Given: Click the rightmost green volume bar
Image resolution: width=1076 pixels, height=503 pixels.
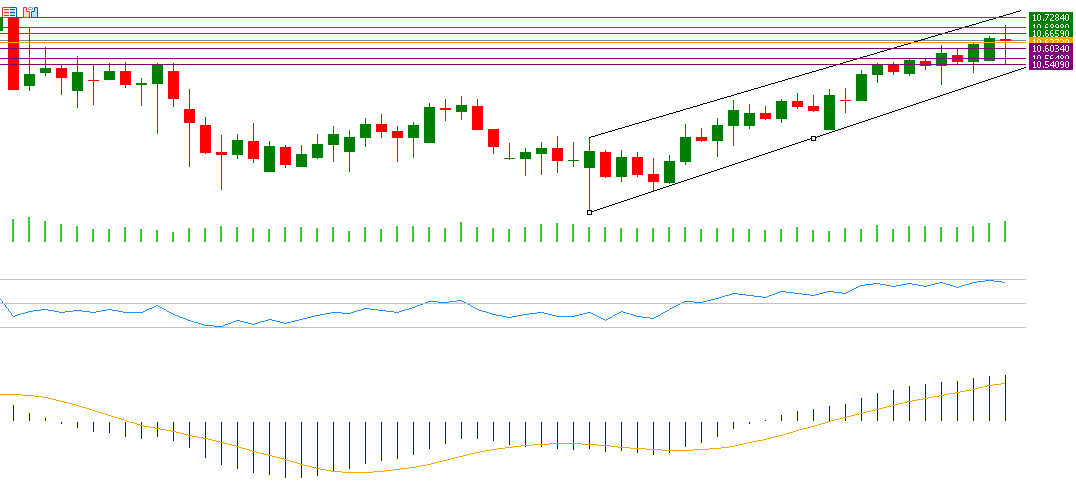Looking at the screenshot, I should [x=1005, y=231].
